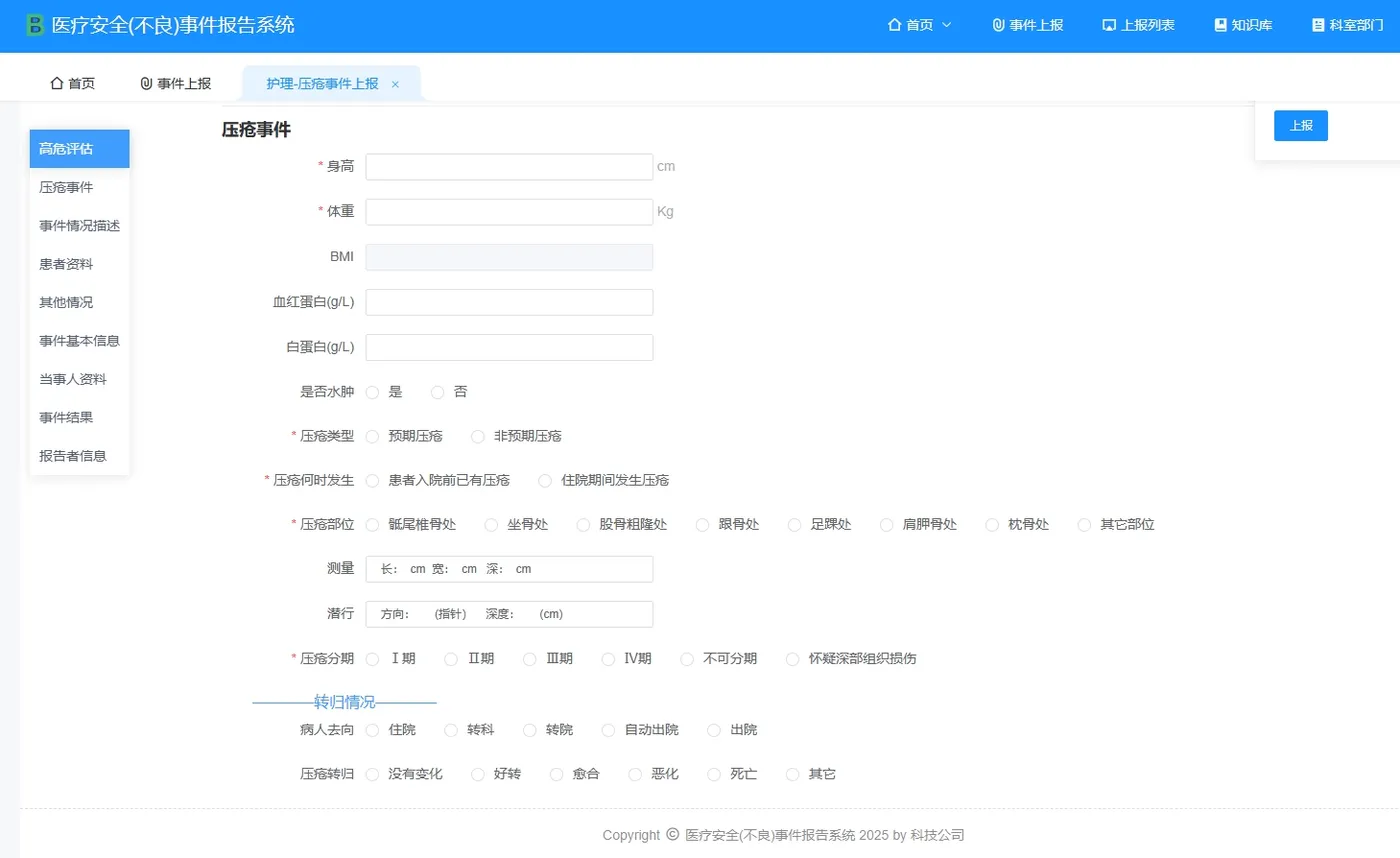Select Ⅳ期 for 压疮分期

point(608,659)
